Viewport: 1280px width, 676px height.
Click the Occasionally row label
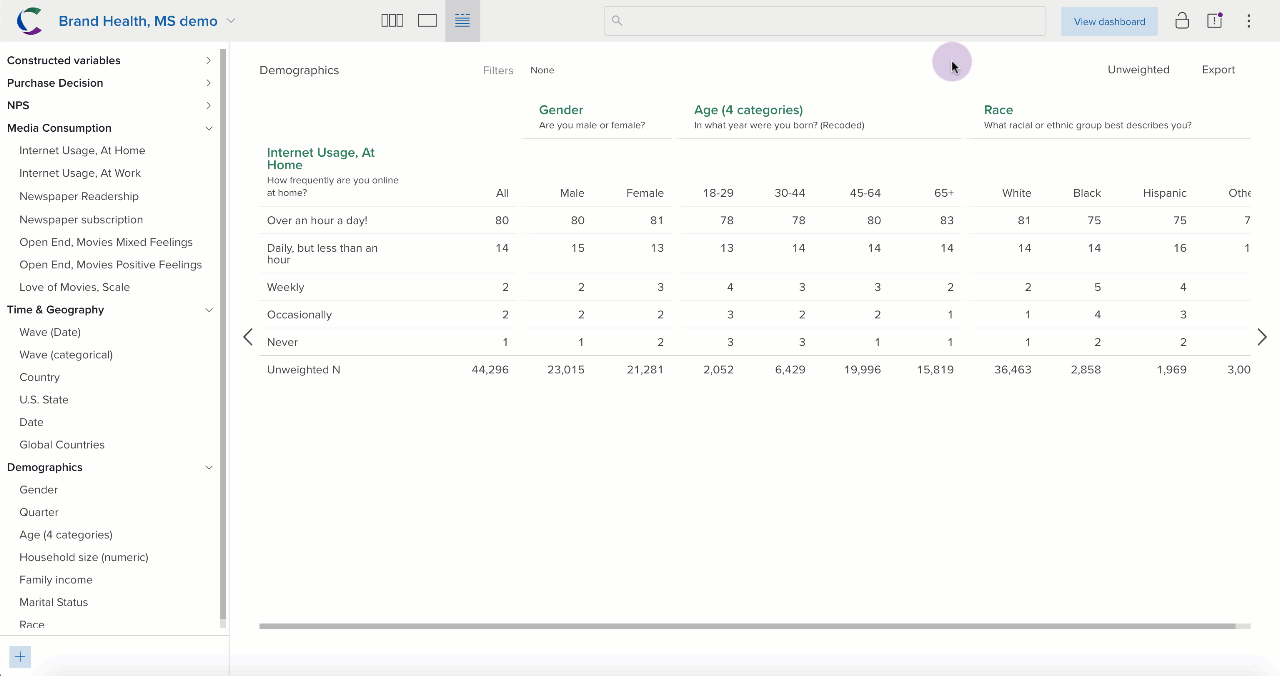tap(299, 315)
